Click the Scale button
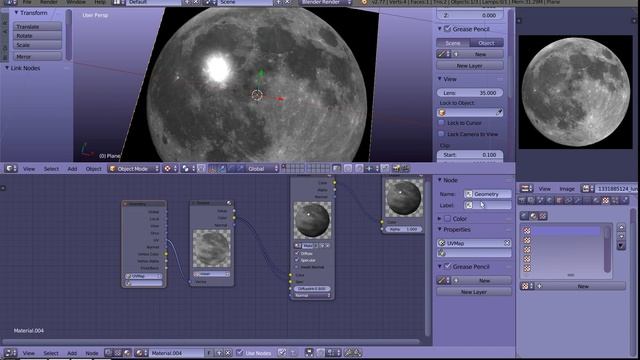 37,45
